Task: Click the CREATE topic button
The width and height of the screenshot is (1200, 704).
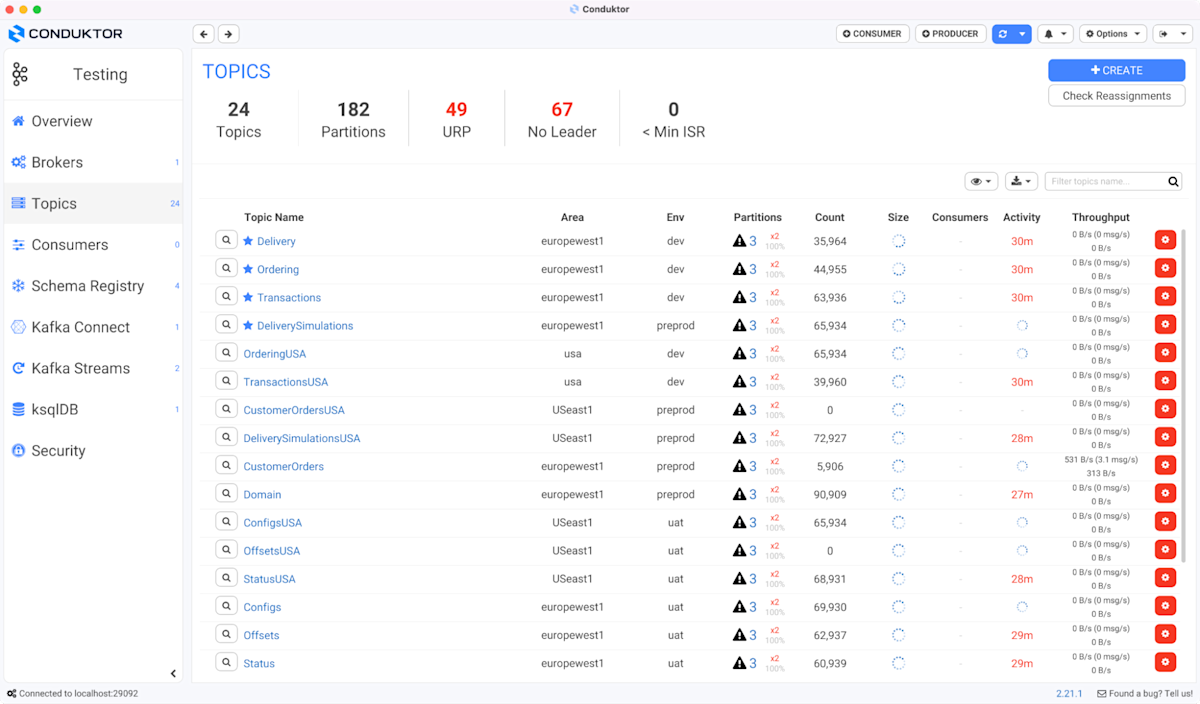Action: click(x=1116, y=70)
